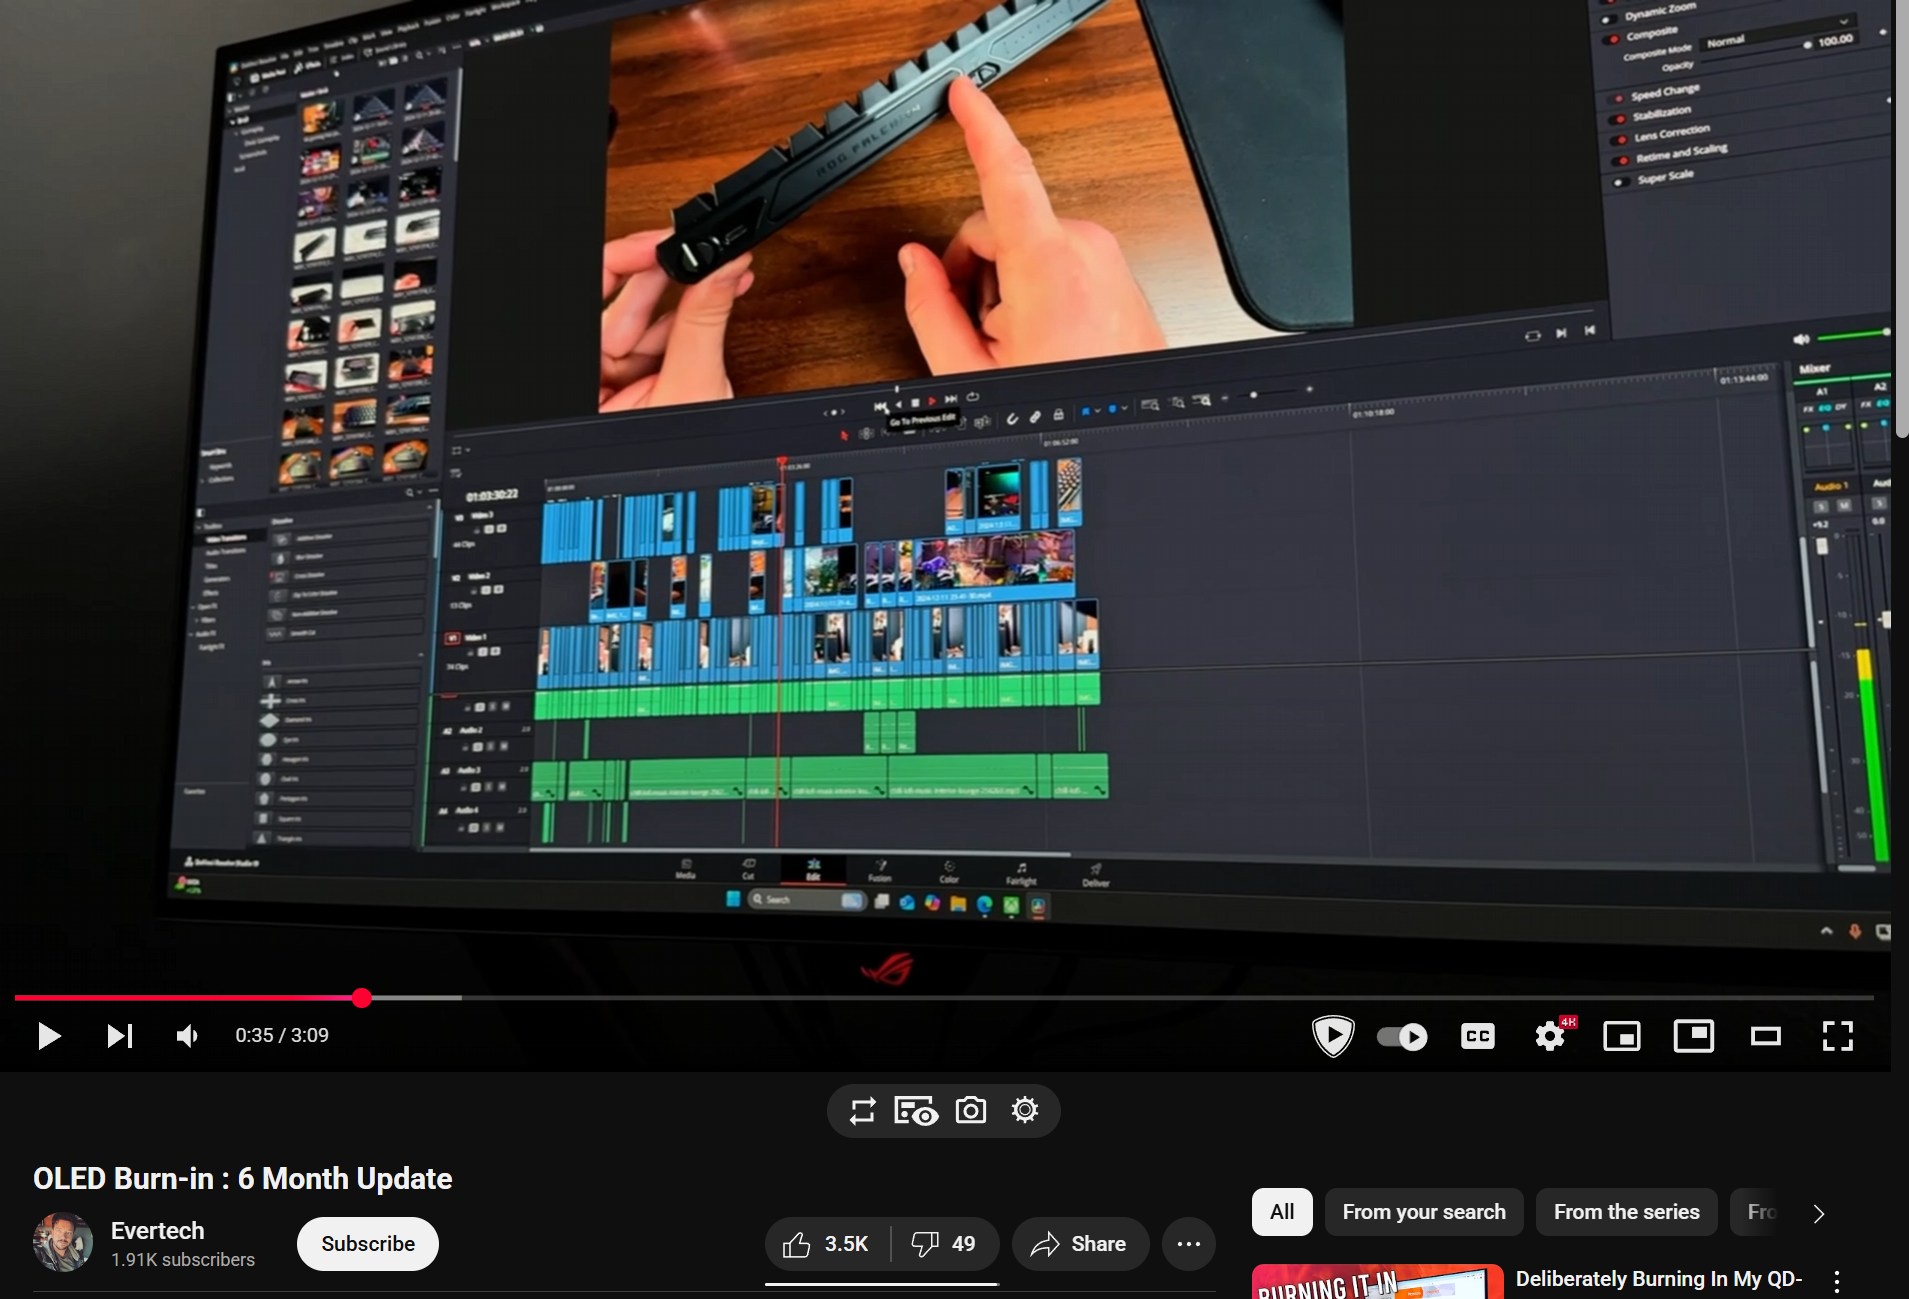Open the Burning It In video thumbnail
Viewport: 1909px width, 1299px height.
coord(1378,1282)
